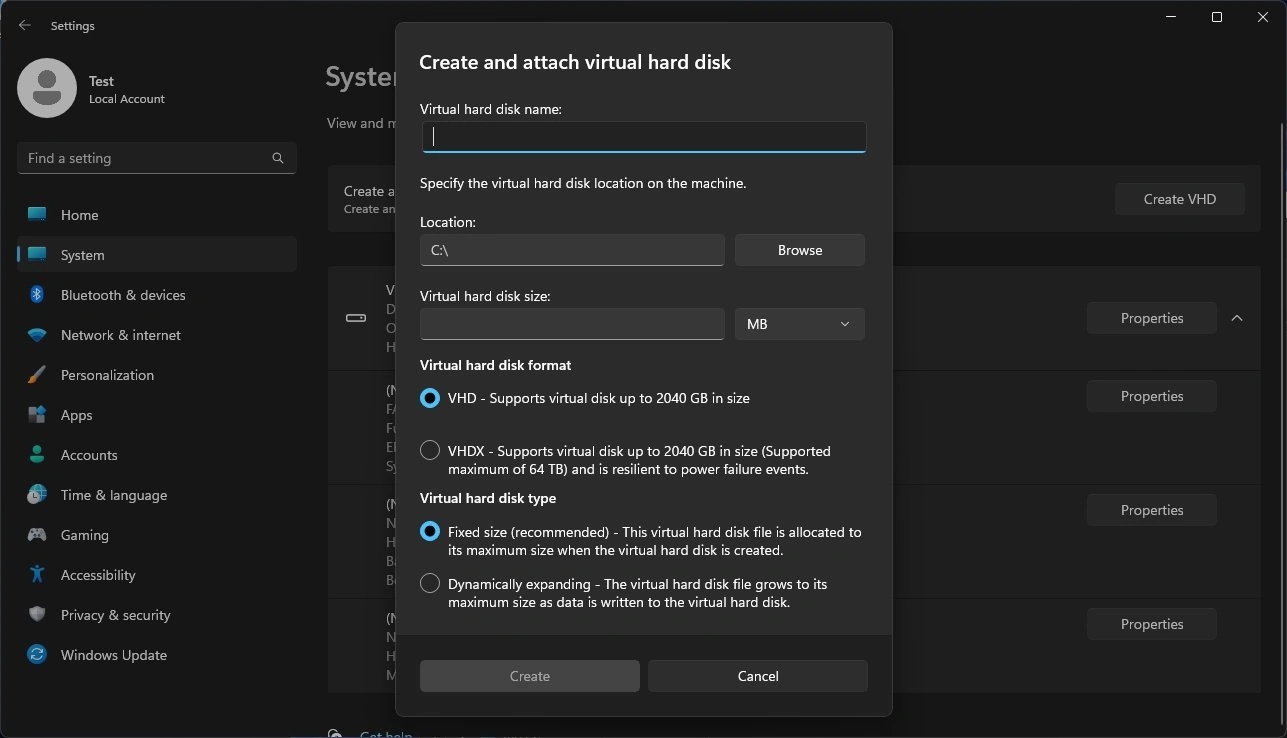Focus the virtual hard disk name field
The height and width of the screenshot is (738, 1287).
point(643,137)
